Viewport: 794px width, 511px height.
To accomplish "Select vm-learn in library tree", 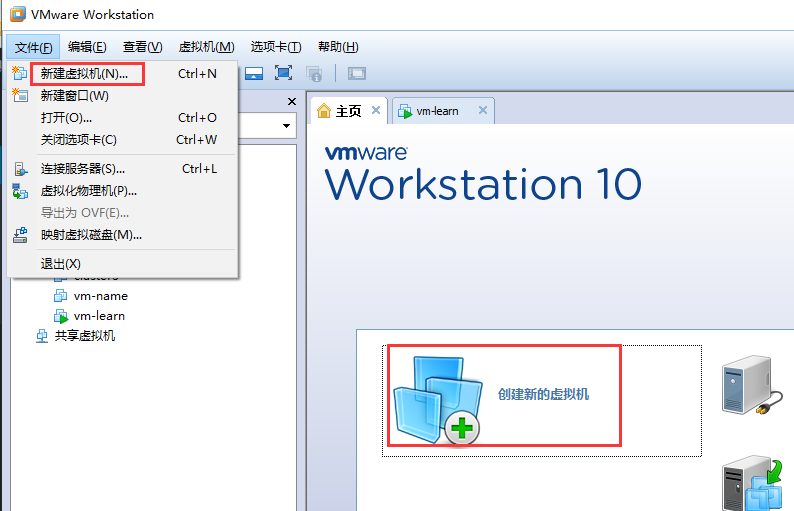I will pyautogui.click(x=99, y=316).
